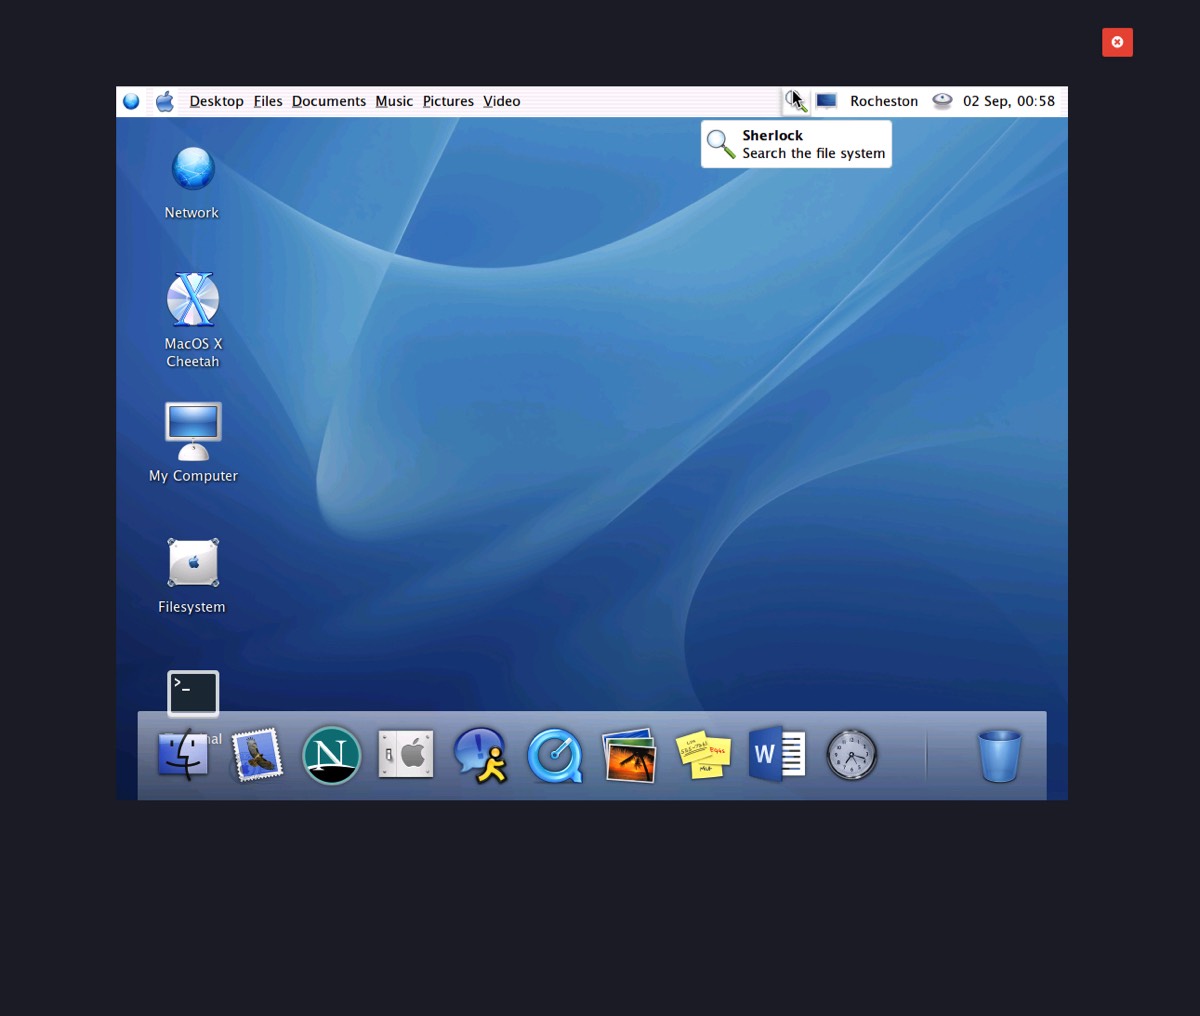The height and width of the screenshot is (1016, 1200).
Task: Launch Microsoft Word from the dock
Action: tap(777, 755)
